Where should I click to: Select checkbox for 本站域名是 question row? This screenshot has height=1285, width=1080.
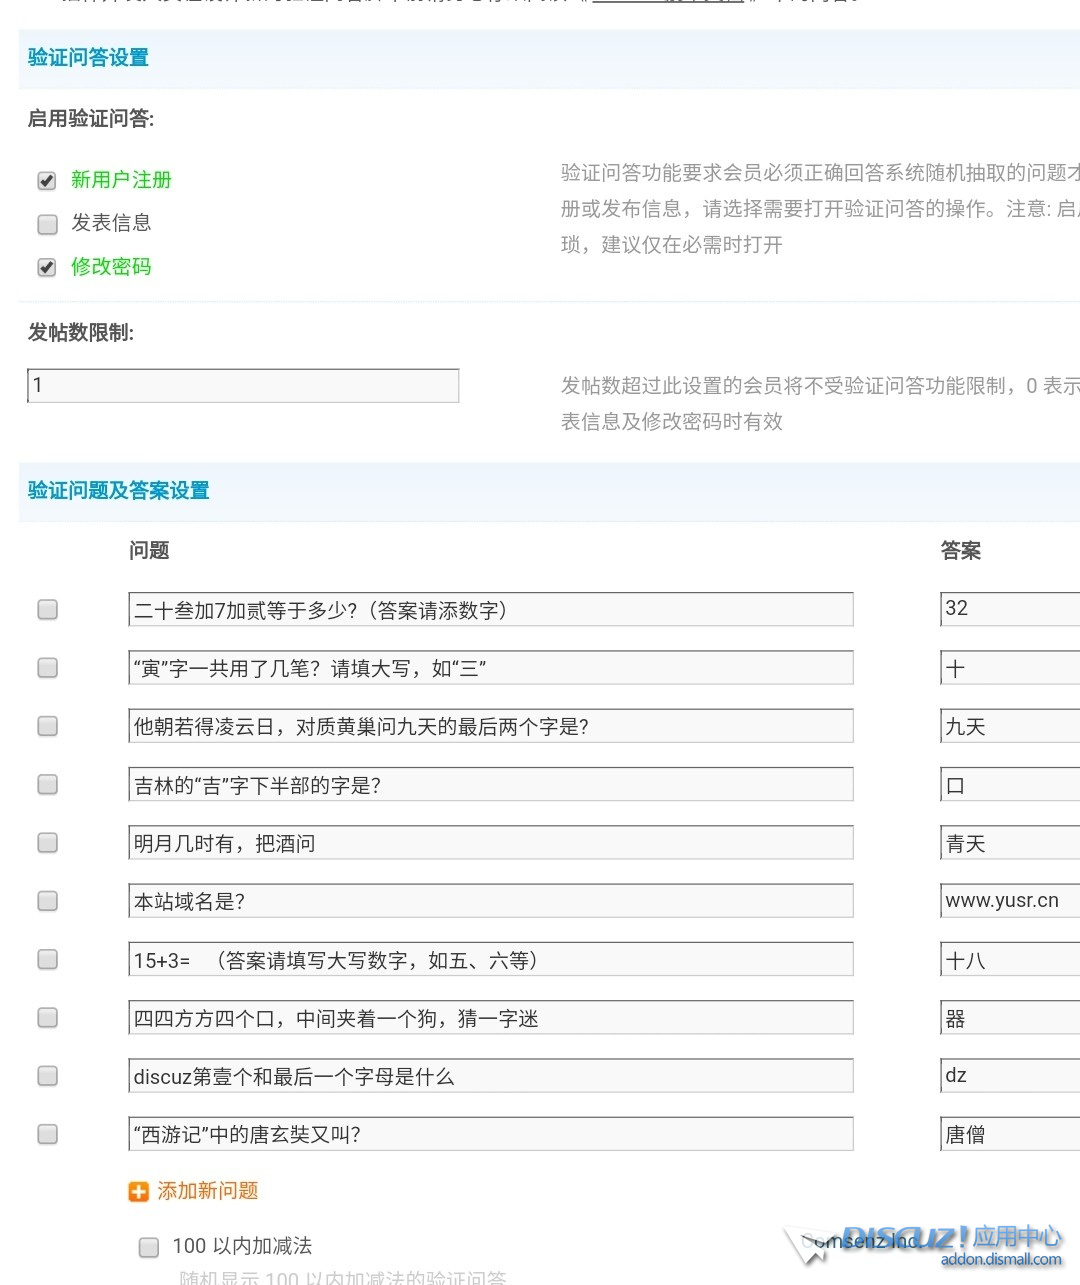(47, 901)
